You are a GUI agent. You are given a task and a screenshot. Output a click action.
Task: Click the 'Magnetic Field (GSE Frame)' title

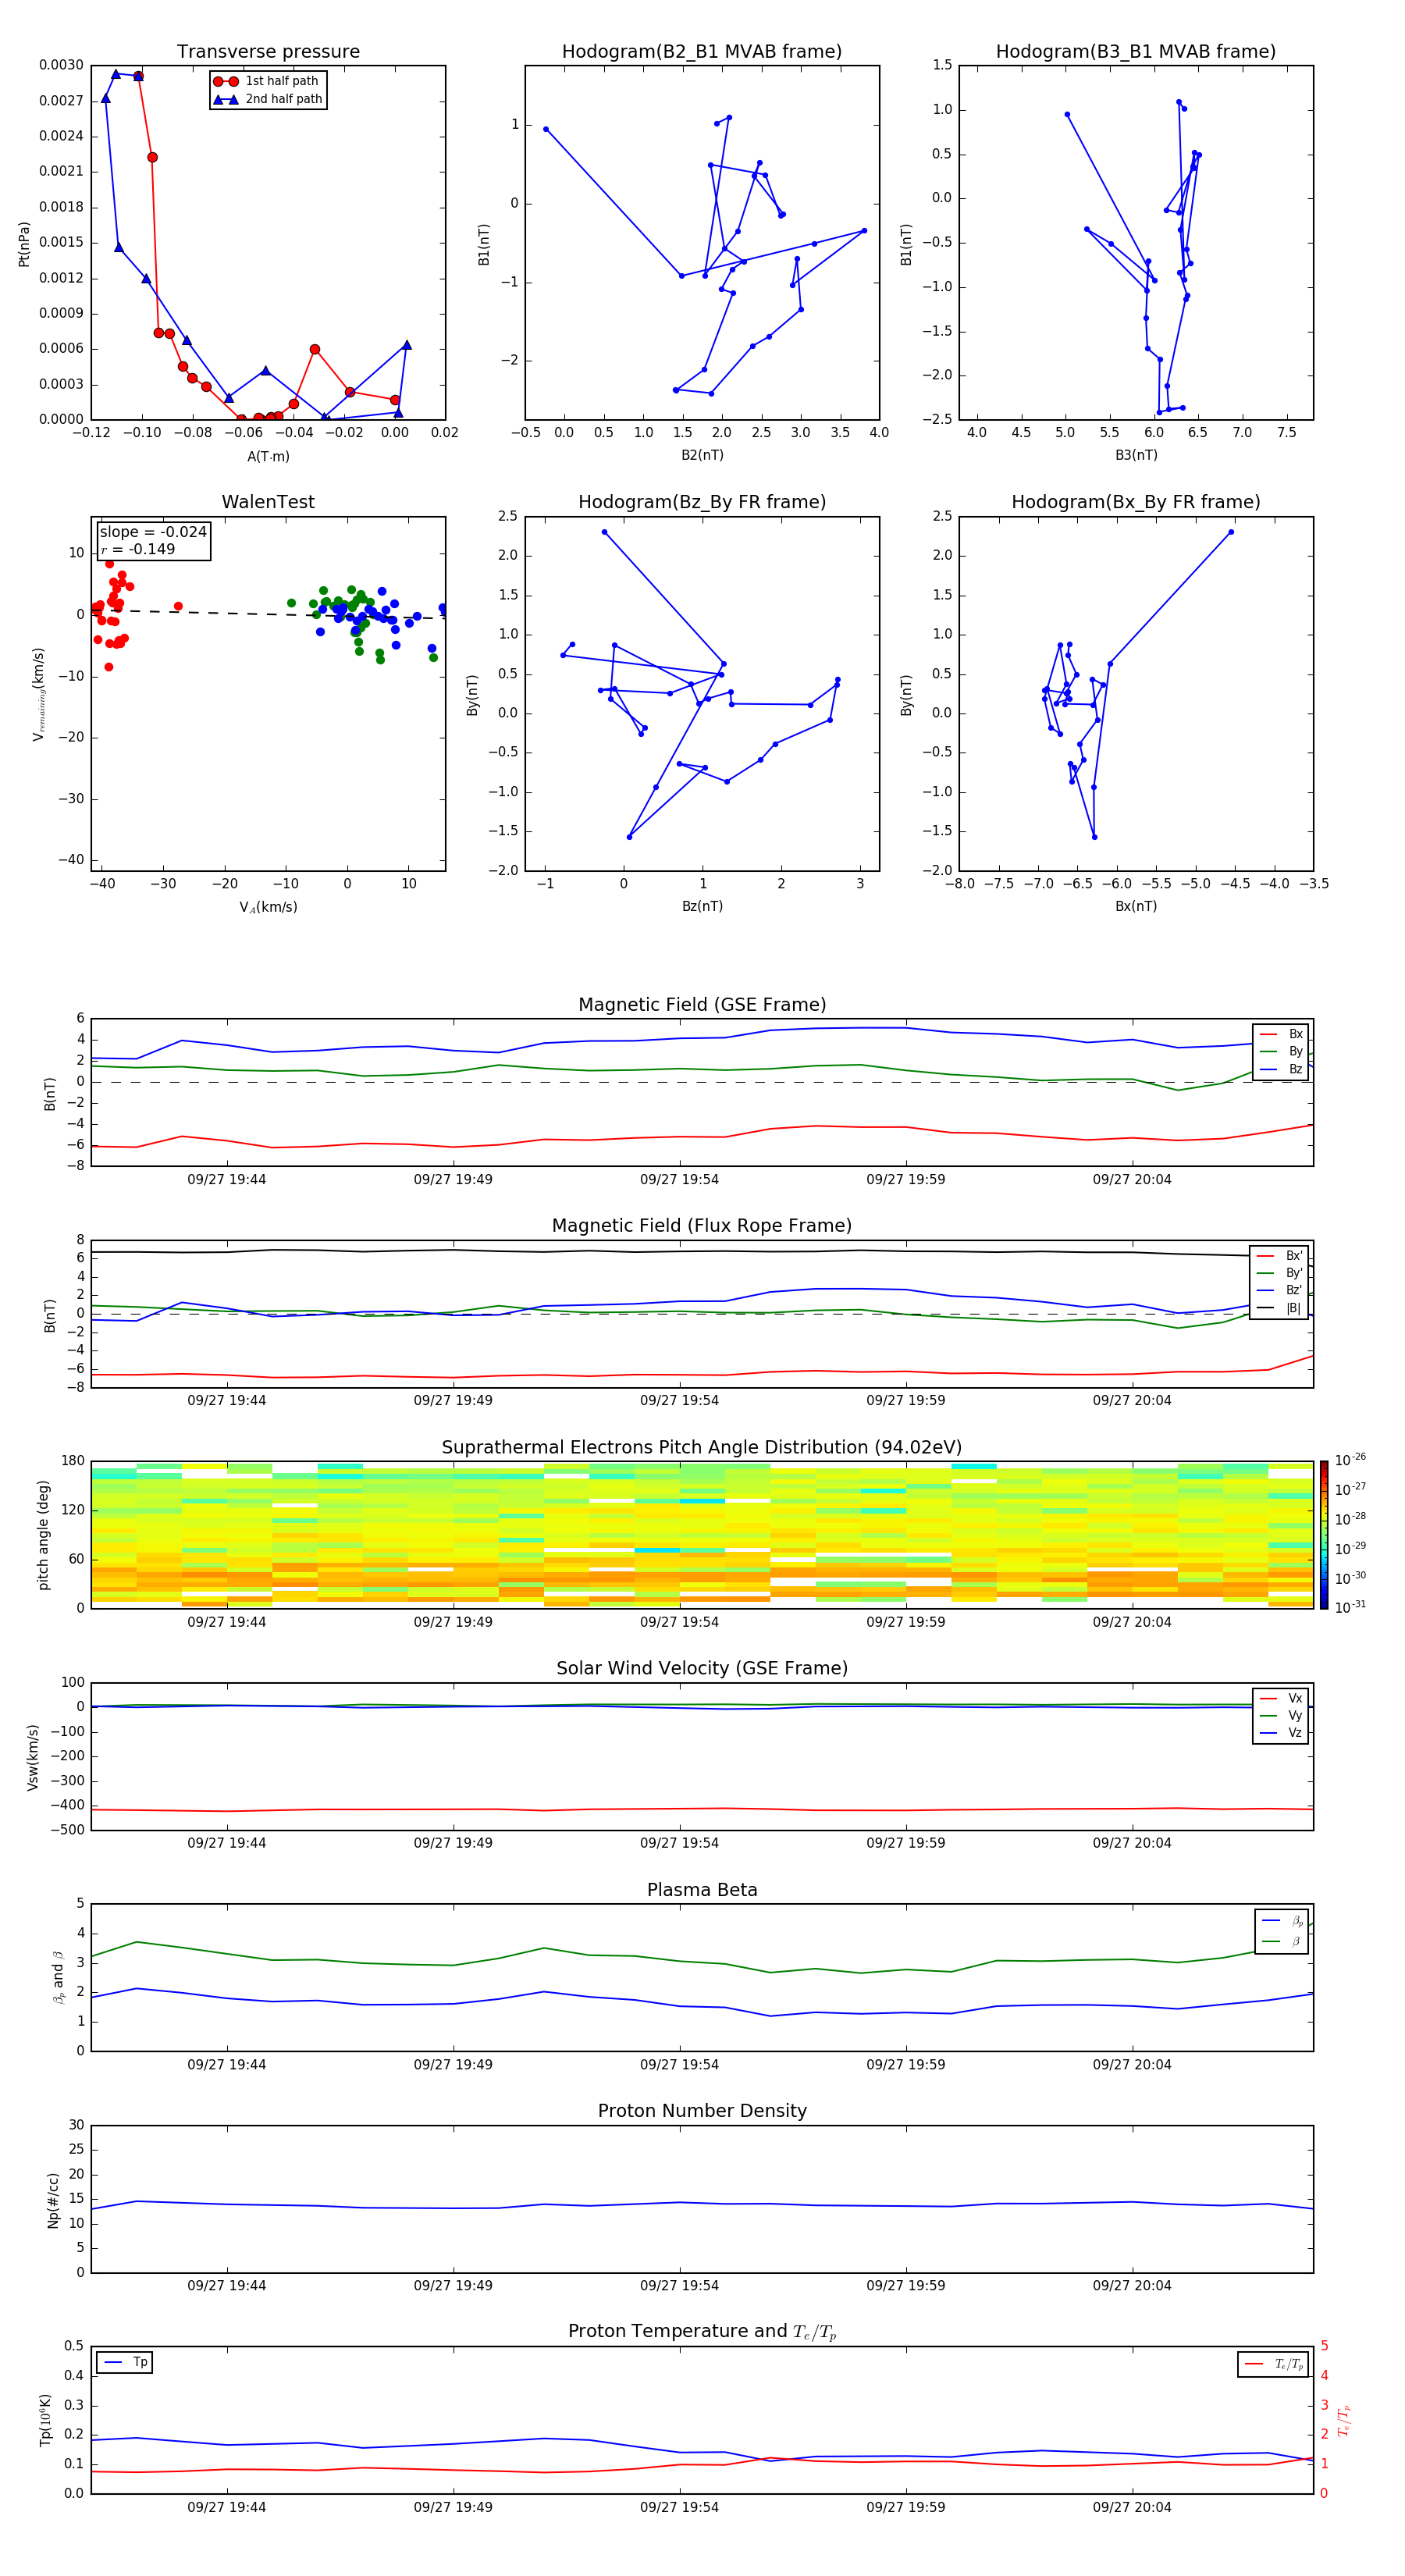pyautogui.click(x=702, y=1005)
